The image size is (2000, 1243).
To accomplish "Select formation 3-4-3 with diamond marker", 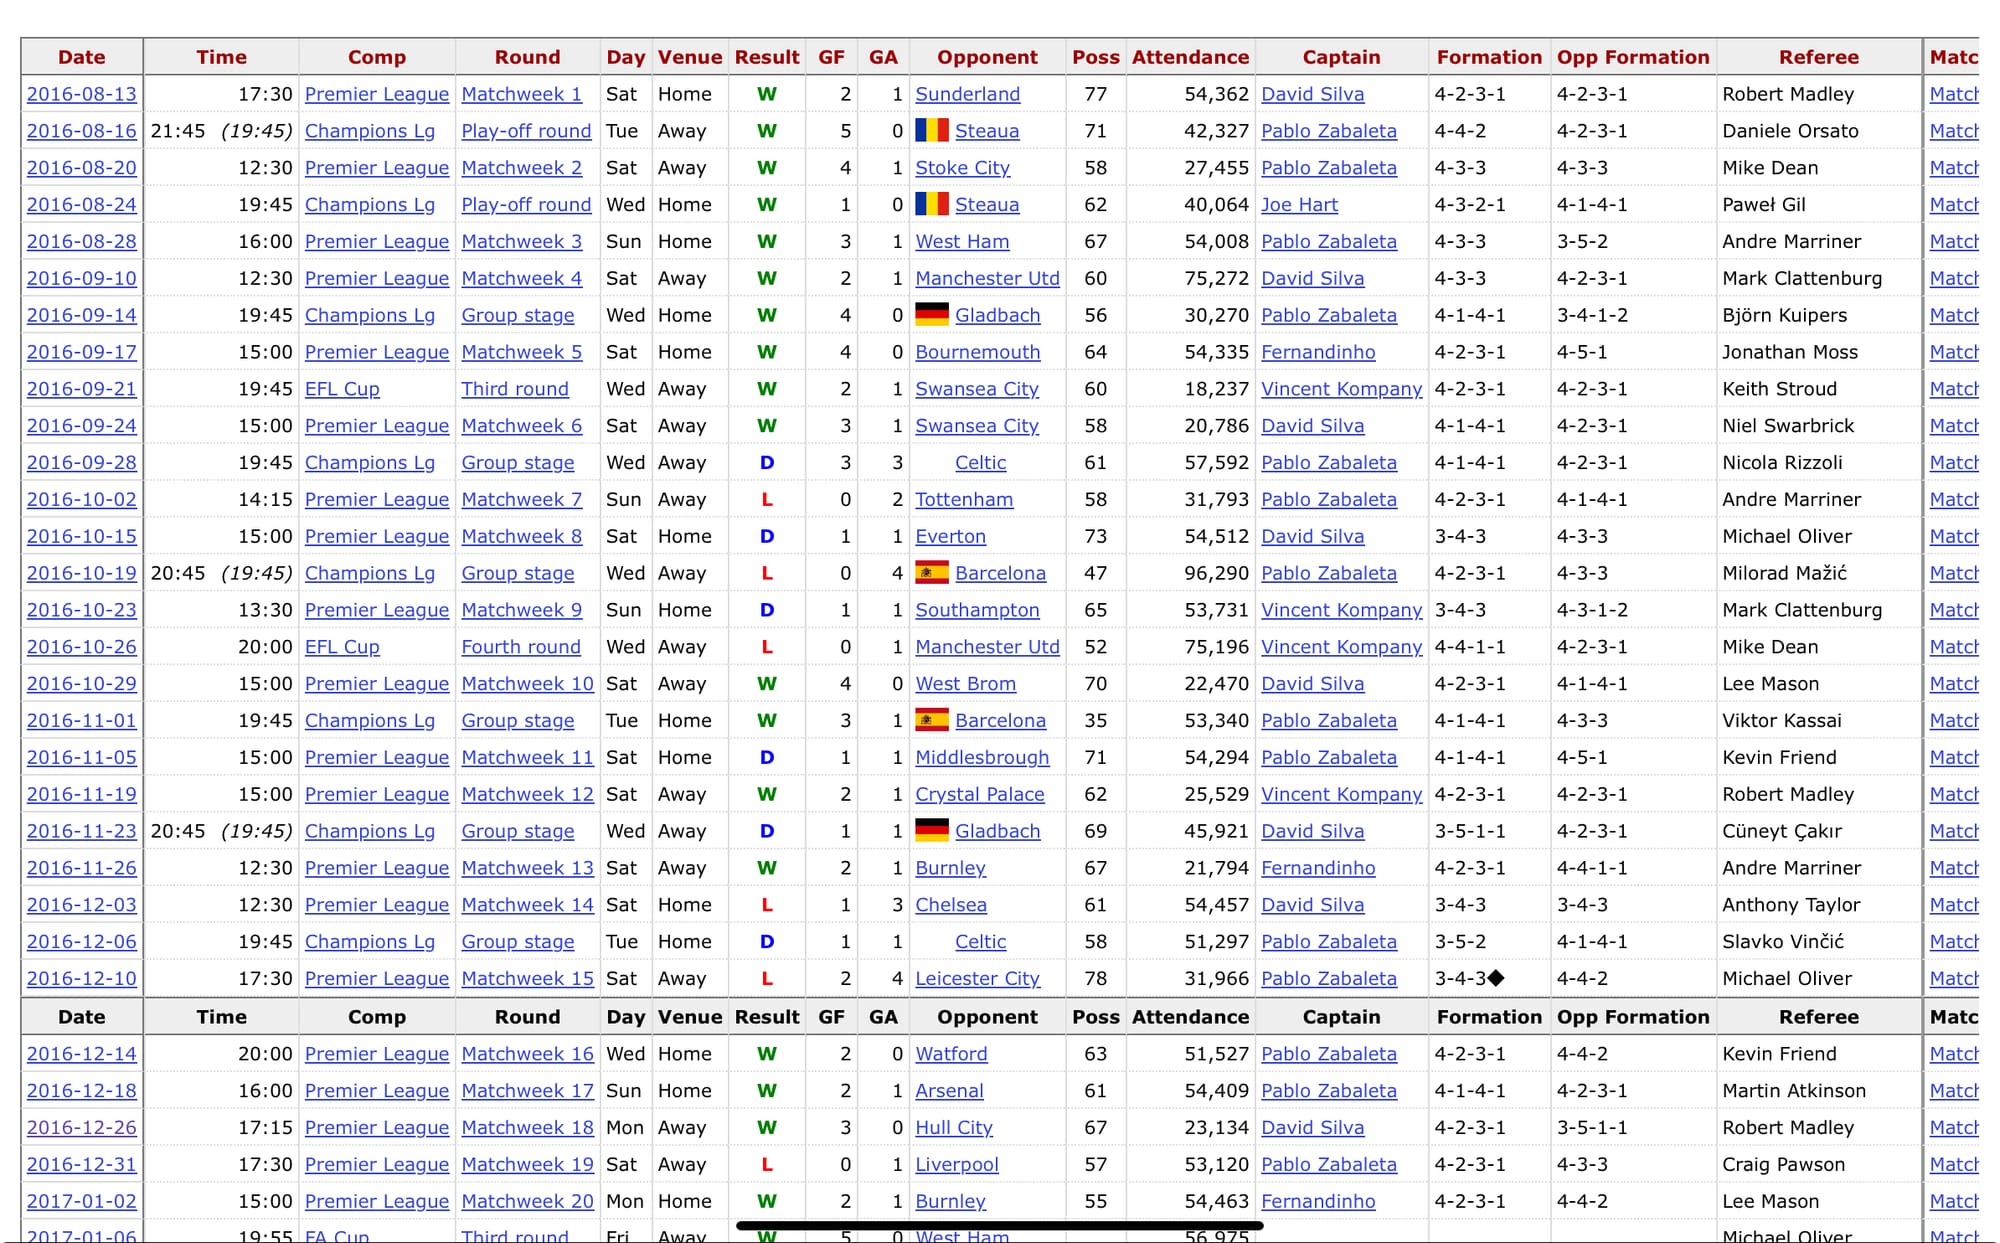I will [1469, 978].
